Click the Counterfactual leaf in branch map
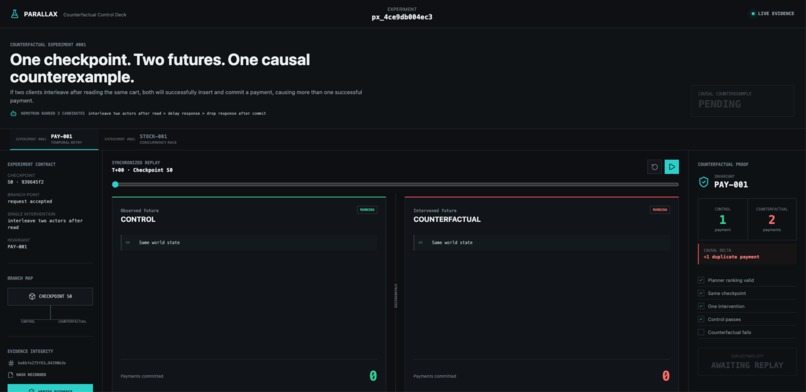Viewport: 806px width, 392px height. pos(72,322)
